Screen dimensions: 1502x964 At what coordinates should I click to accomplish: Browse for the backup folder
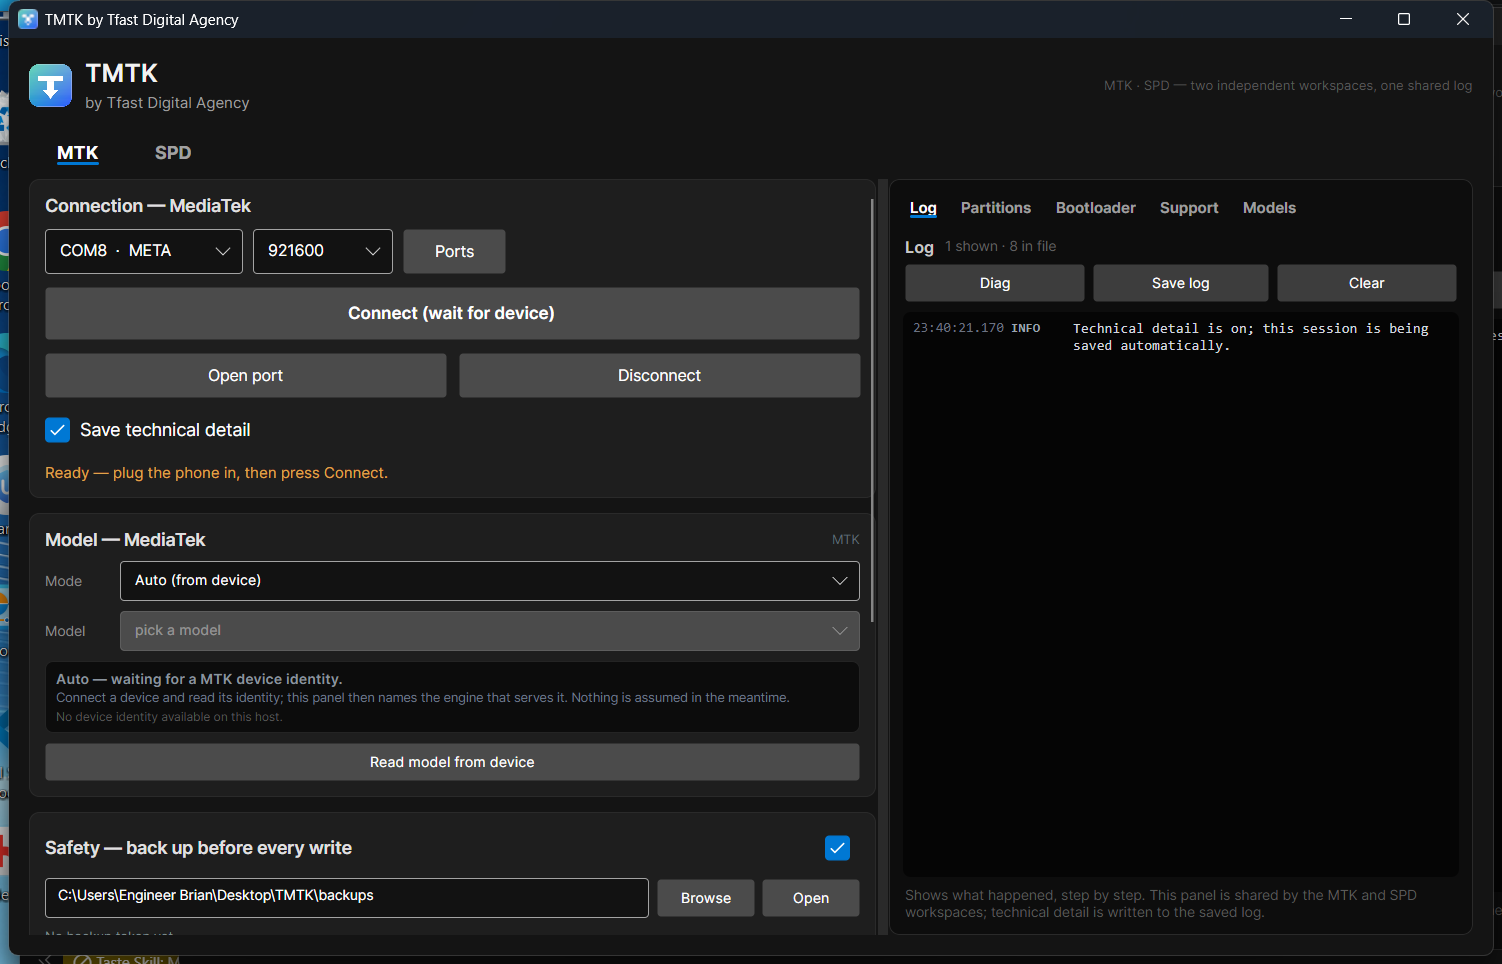[706, 898]
